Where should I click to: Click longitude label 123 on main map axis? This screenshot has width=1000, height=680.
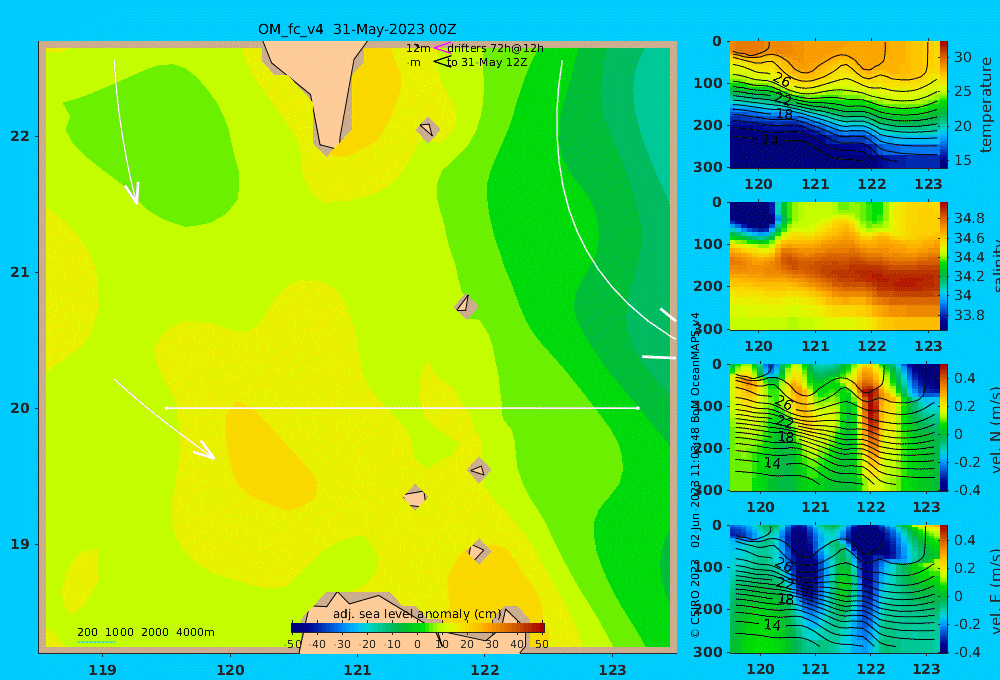[613, 670]
